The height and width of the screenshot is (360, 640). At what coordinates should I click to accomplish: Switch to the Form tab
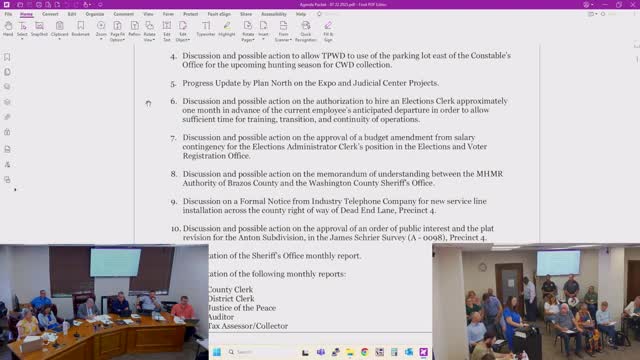[x=168, y=14]
